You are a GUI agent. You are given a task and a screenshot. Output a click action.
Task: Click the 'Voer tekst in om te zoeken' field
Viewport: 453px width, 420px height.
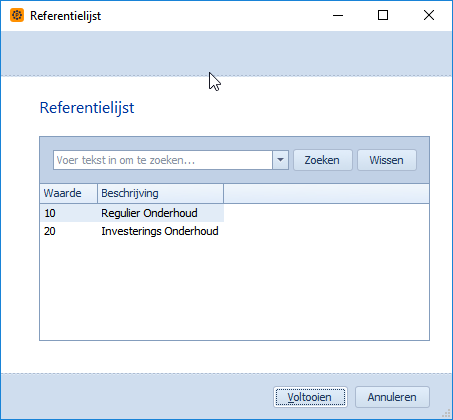163,160
